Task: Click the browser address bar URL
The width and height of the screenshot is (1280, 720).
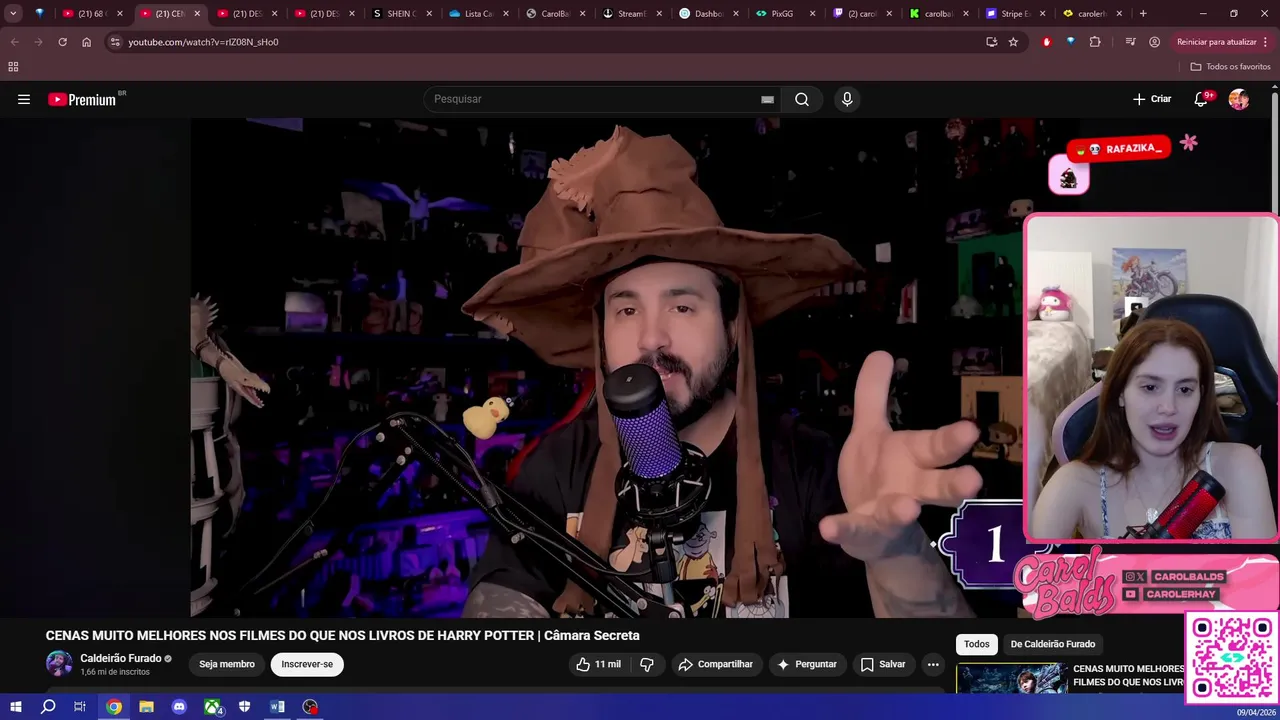Action: point(203,42)
